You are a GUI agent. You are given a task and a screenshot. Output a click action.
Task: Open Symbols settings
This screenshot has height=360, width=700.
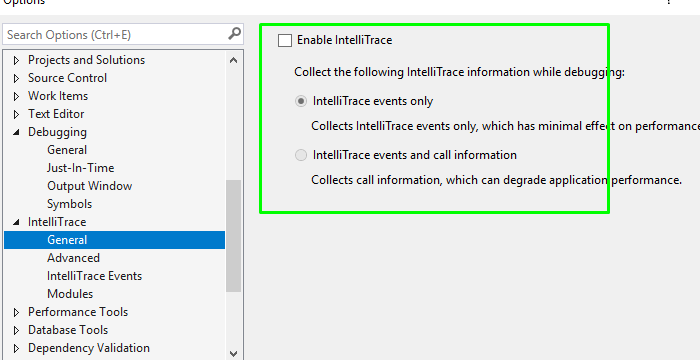pos(70,204)
